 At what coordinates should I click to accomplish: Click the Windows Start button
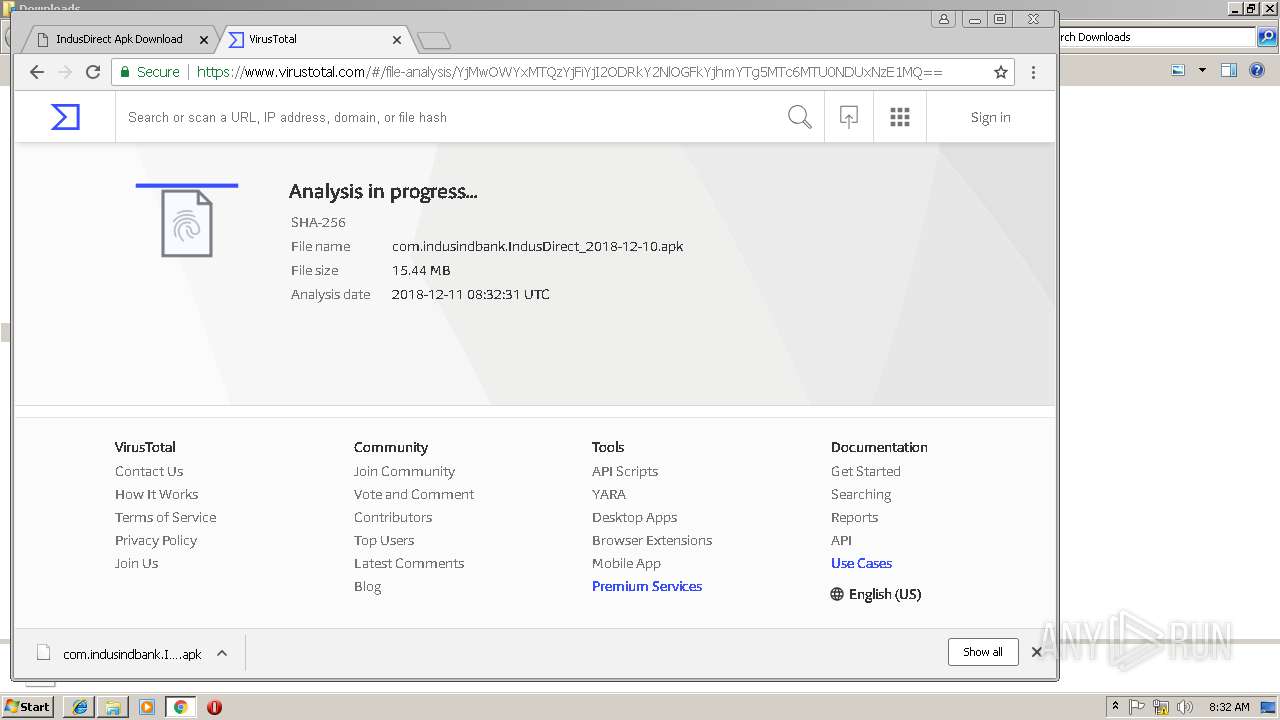click(x=28, y=707)
